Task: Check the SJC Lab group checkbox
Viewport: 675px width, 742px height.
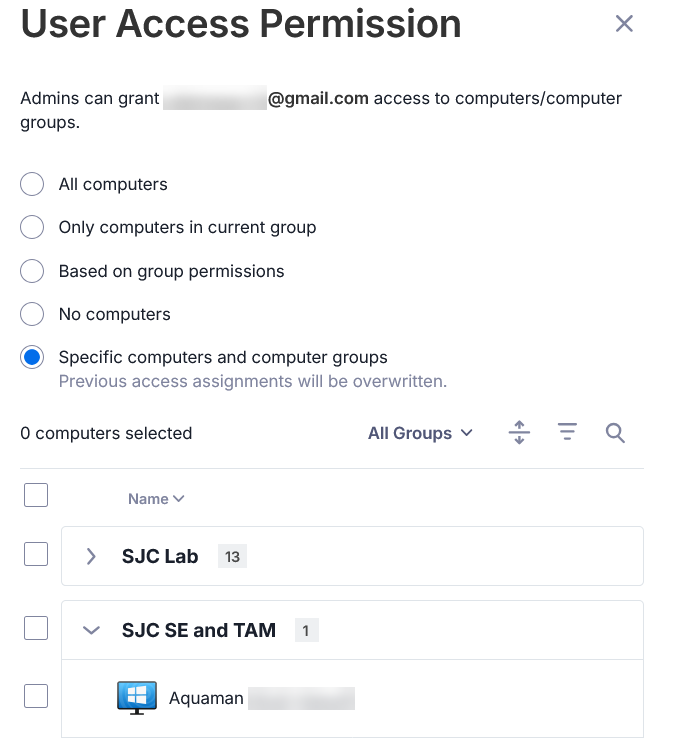Action: pos(36,554)
